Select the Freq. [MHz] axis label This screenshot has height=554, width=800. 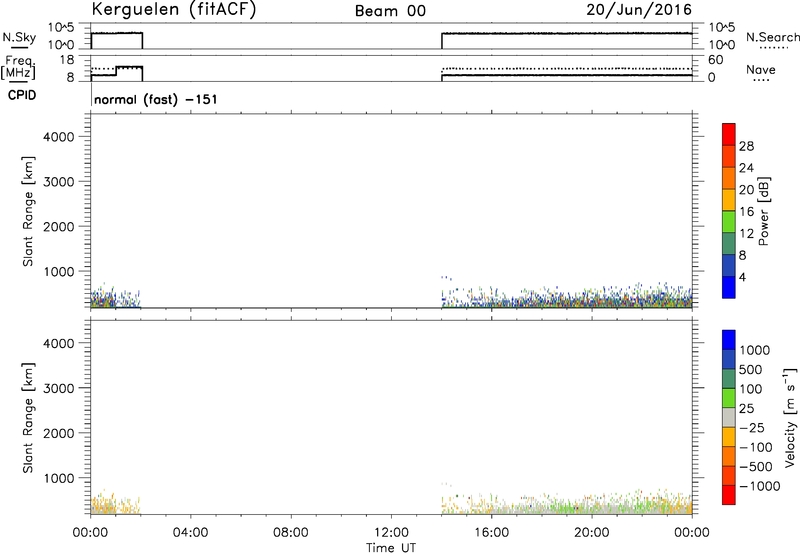(18, 67)
